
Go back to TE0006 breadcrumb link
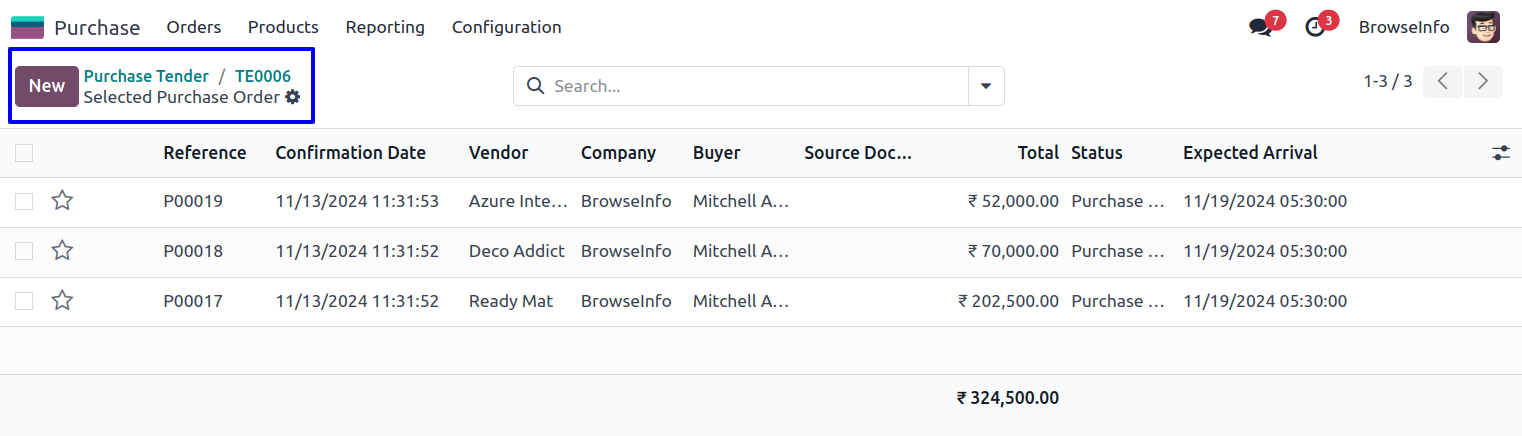pos(263,76)
